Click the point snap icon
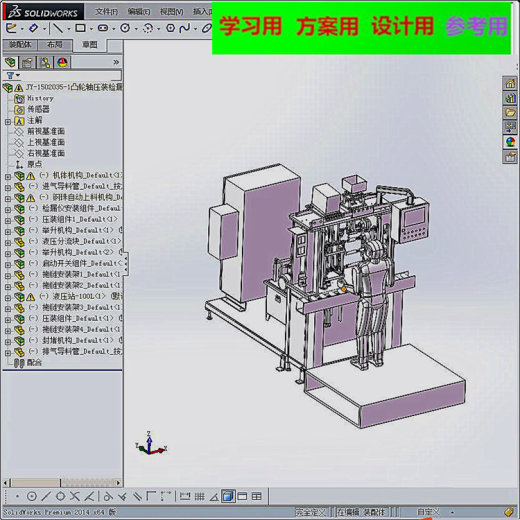The height and width of the screenshot is (520, 520). point(17,497)
